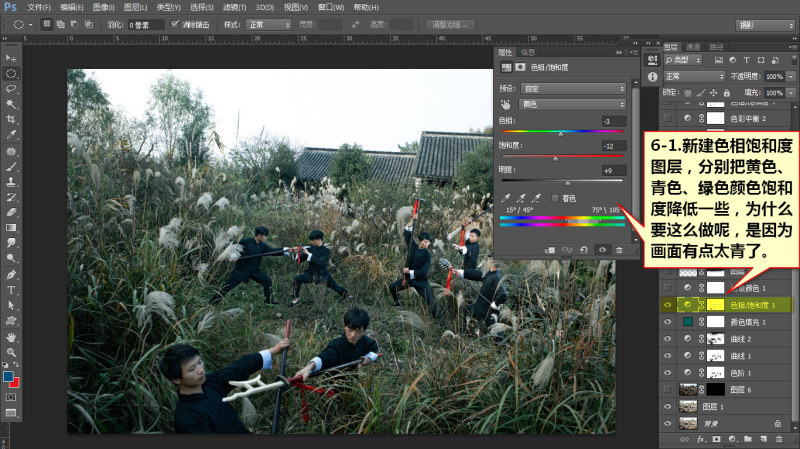
Task: Click delete adjustment trash icon in Properties
Action: pos(619,250)
